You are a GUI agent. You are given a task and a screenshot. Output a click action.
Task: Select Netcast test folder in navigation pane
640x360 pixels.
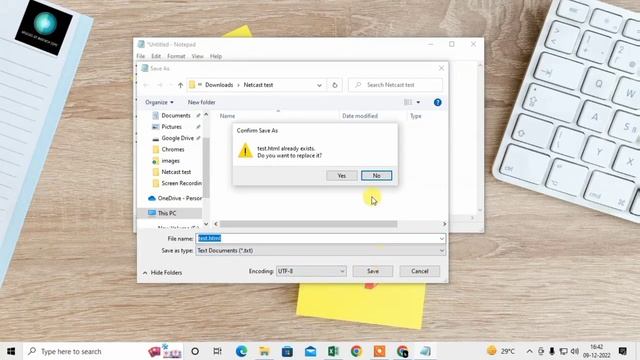tap(176, 172)
